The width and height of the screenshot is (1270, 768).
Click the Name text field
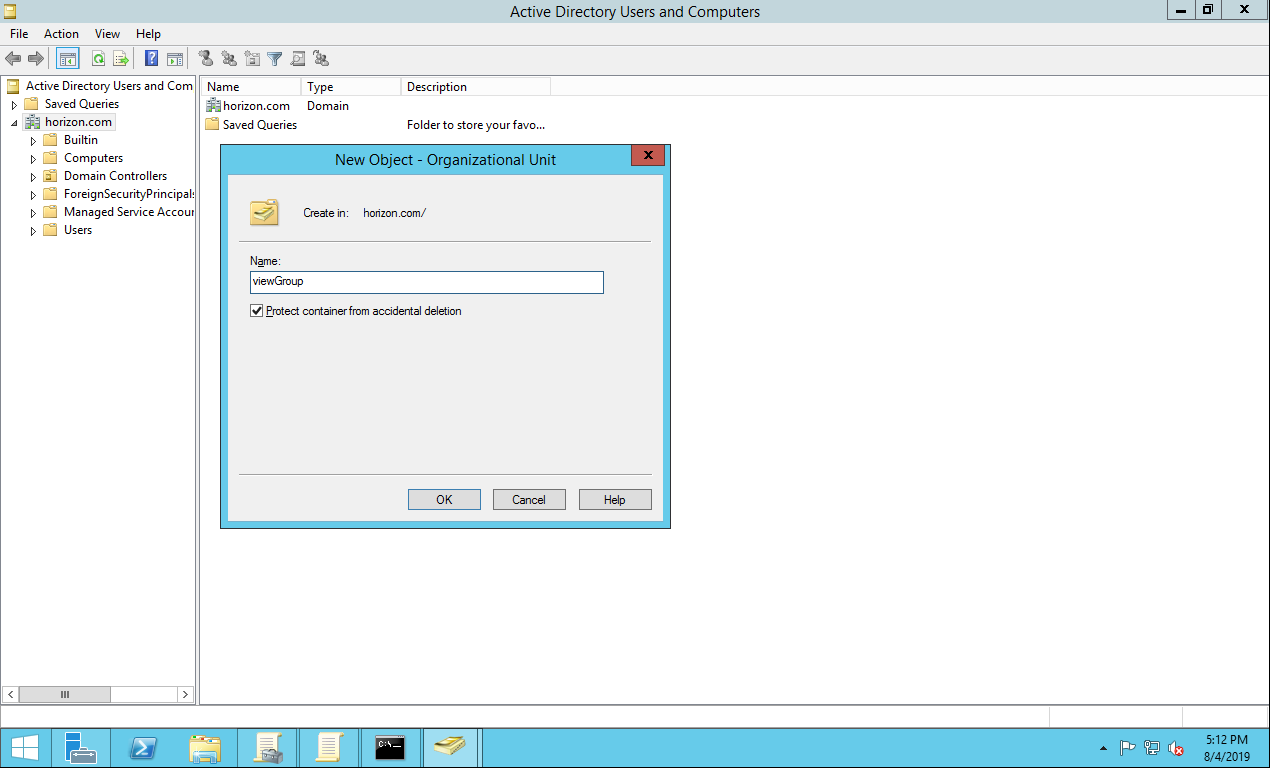tap(427, 282)
